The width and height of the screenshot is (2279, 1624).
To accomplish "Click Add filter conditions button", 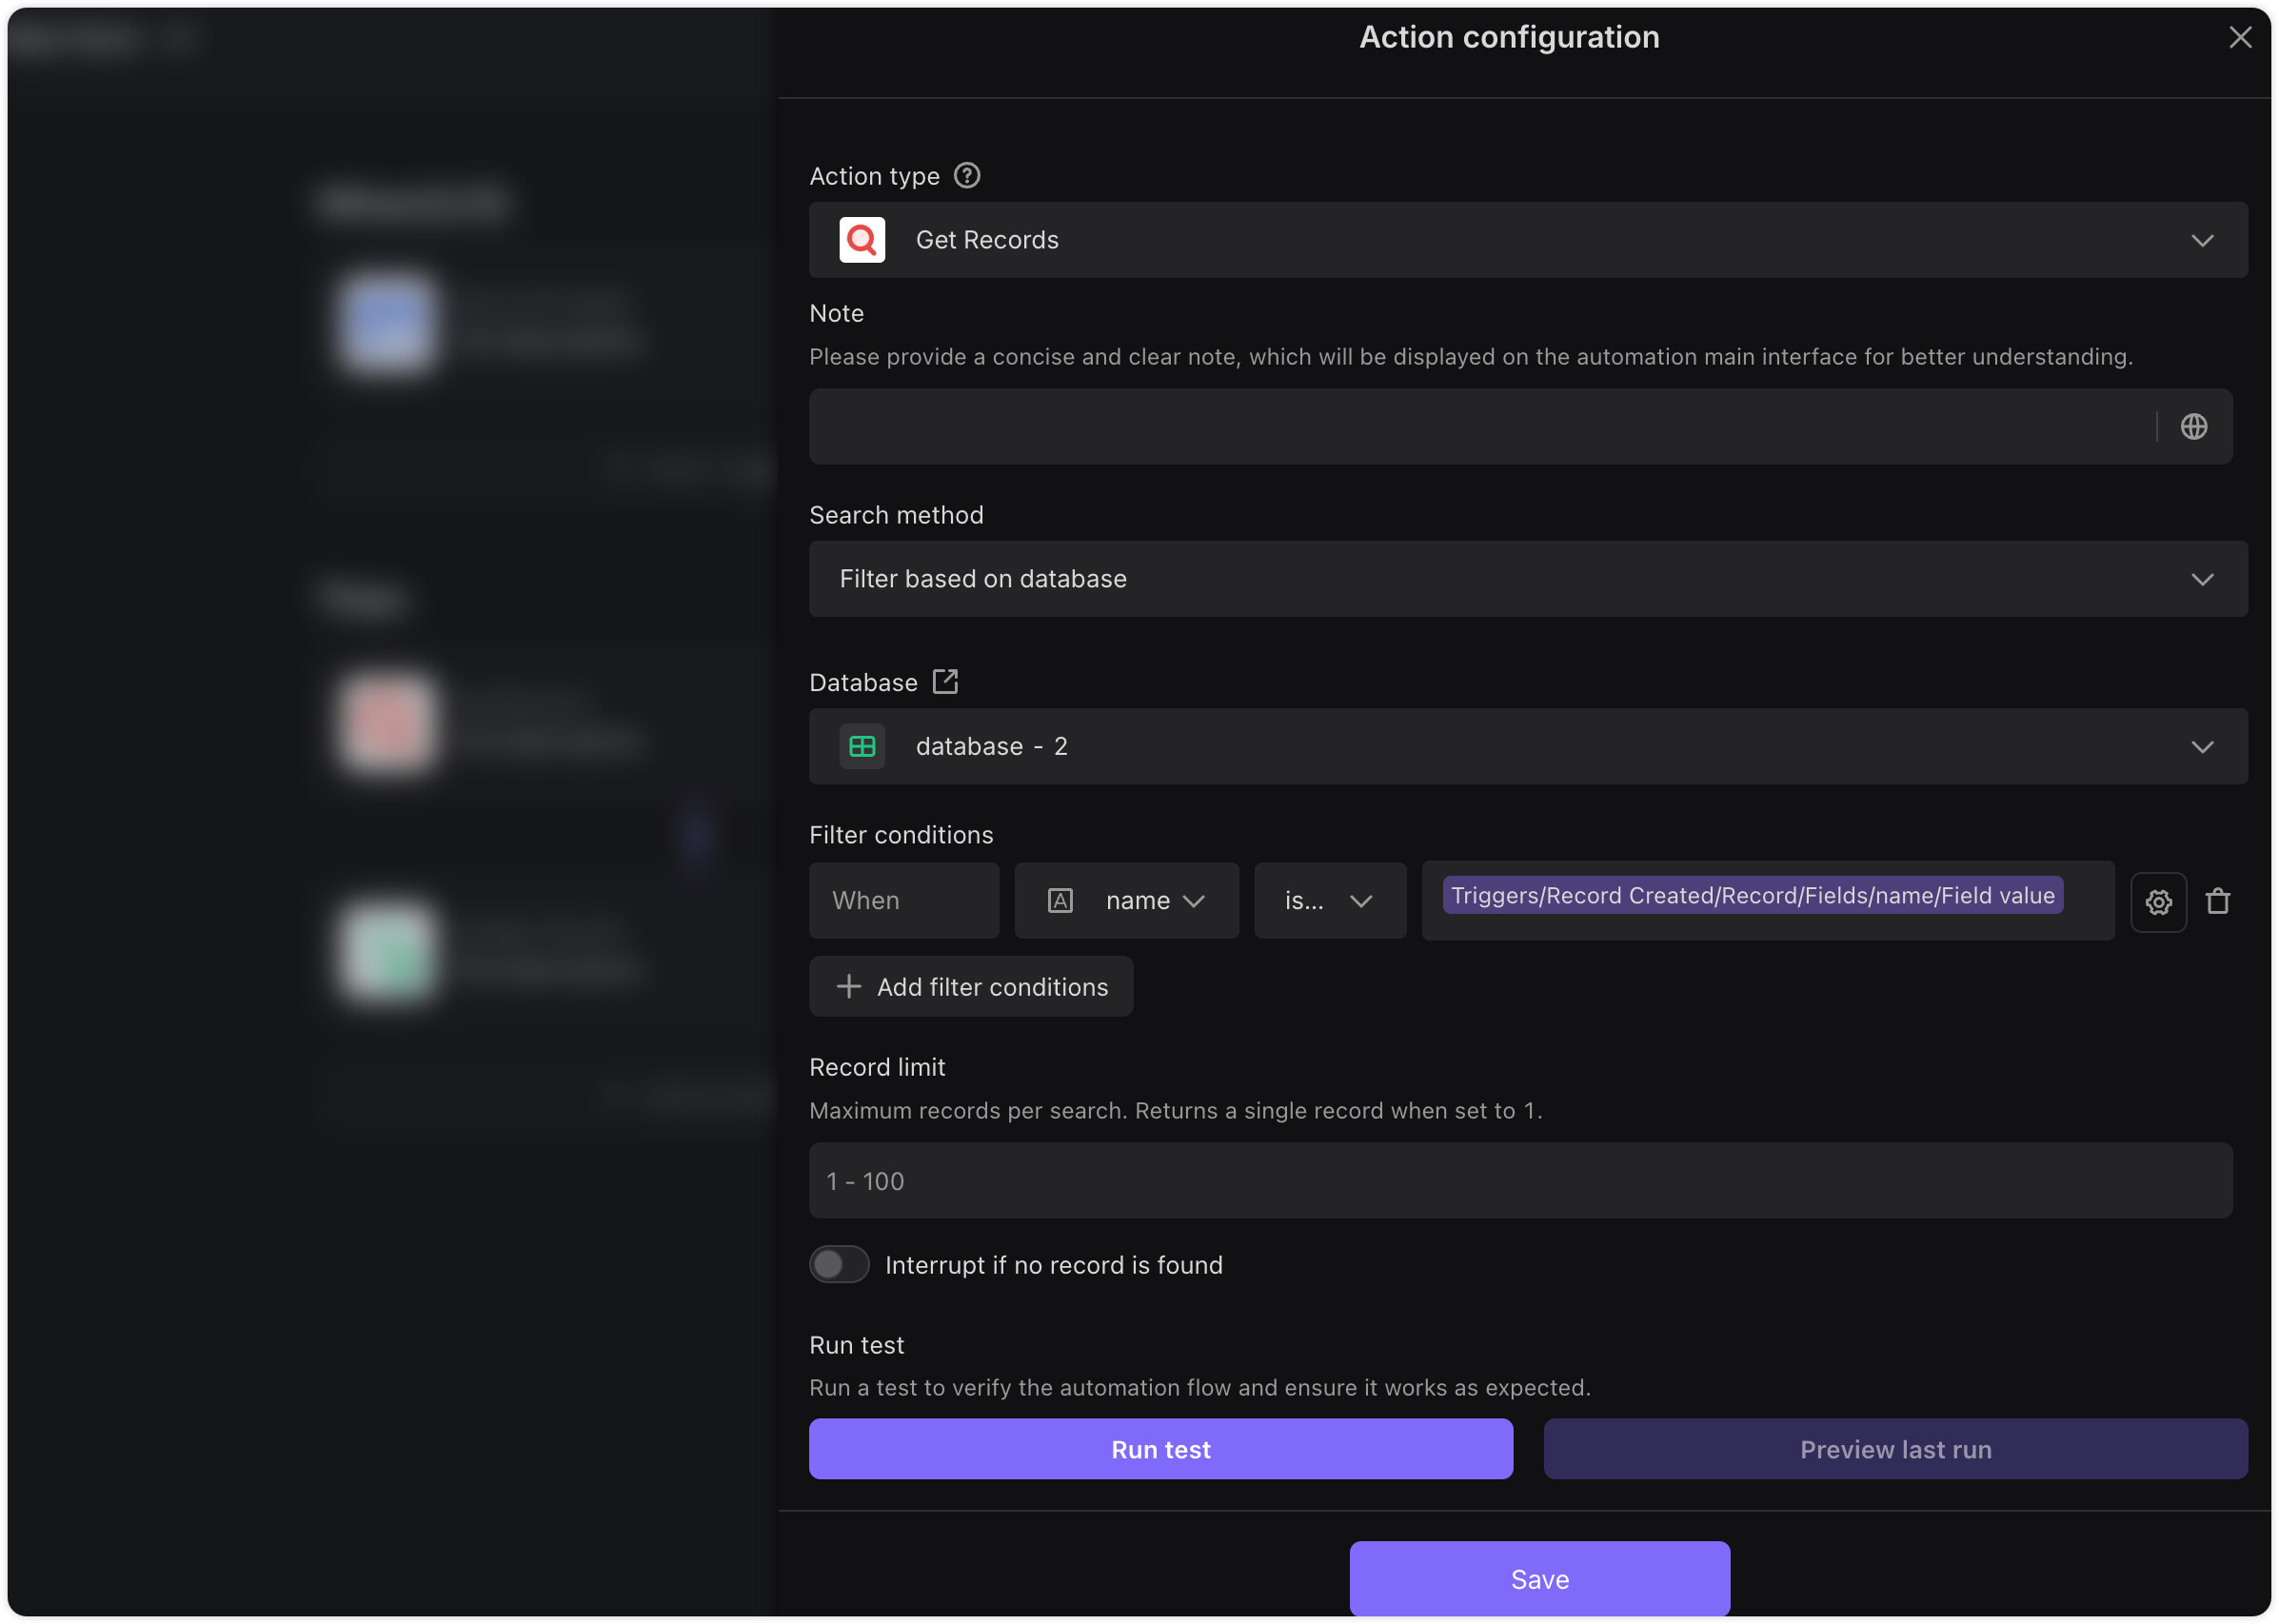I will (970, 987).
